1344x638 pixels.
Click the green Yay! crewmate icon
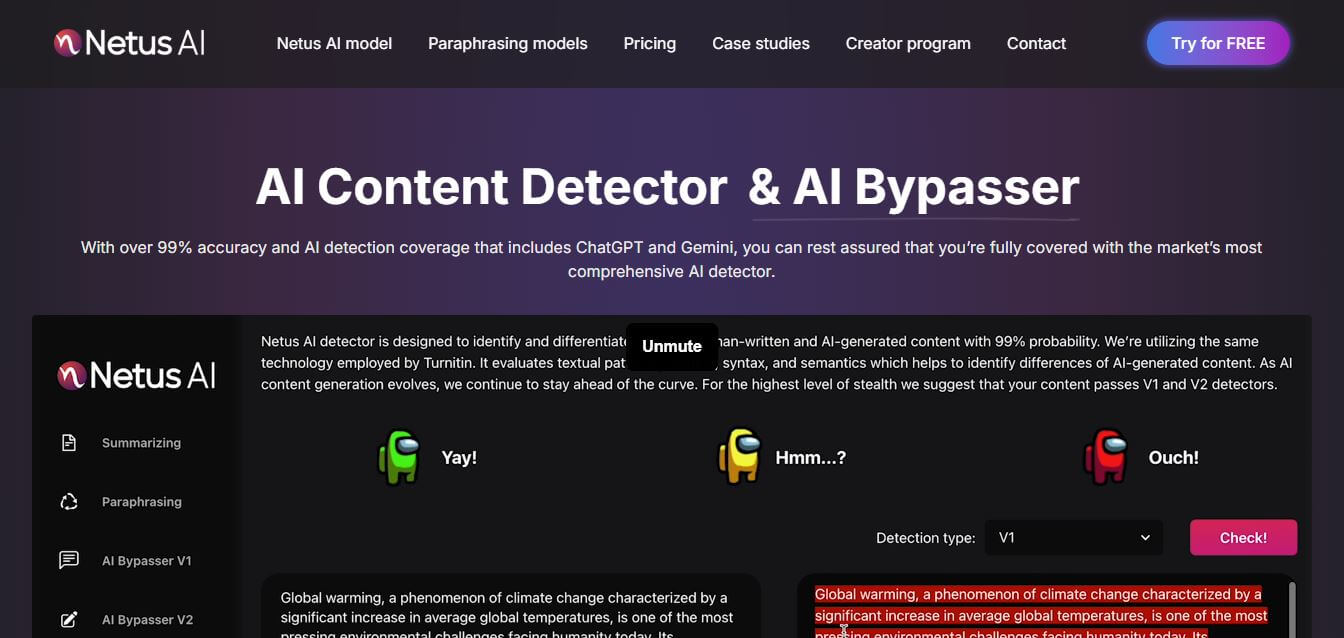coord(399,458)
